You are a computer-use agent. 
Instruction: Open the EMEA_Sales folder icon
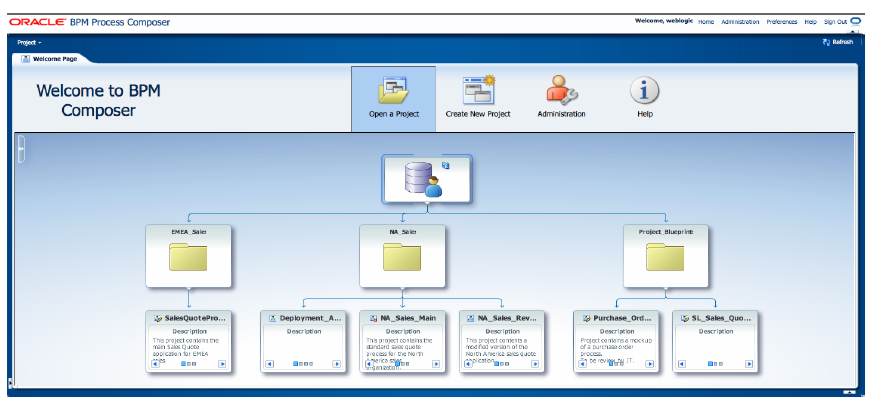pos(188,257)
